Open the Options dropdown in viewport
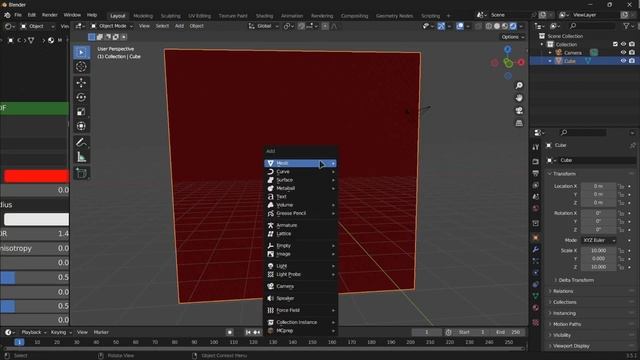 (x=513, y=37)
